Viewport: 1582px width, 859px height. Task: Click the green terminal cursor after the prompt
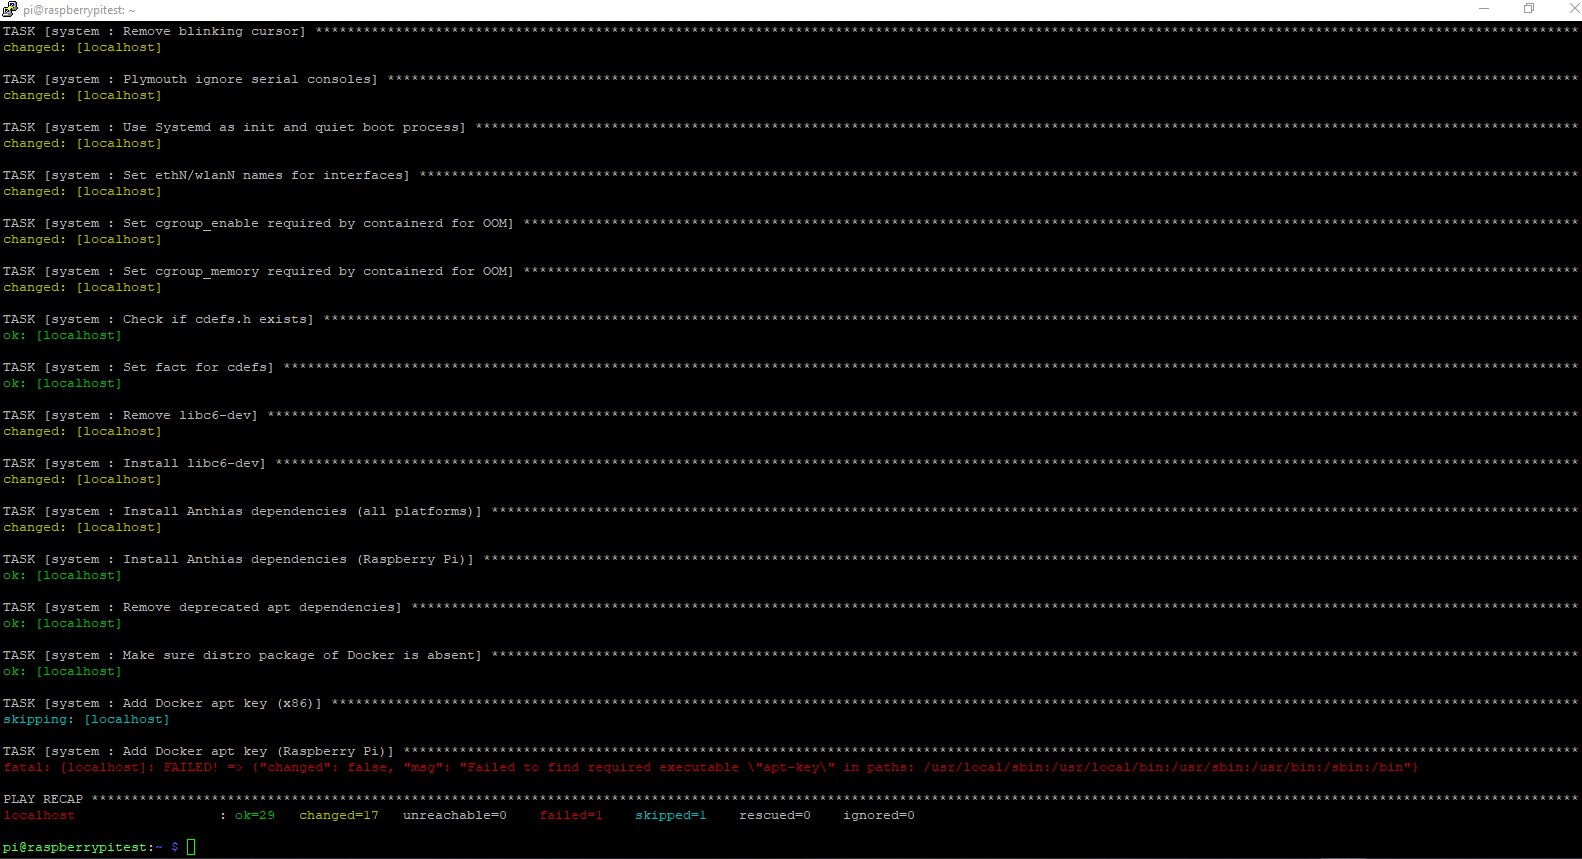coord(191,847)
